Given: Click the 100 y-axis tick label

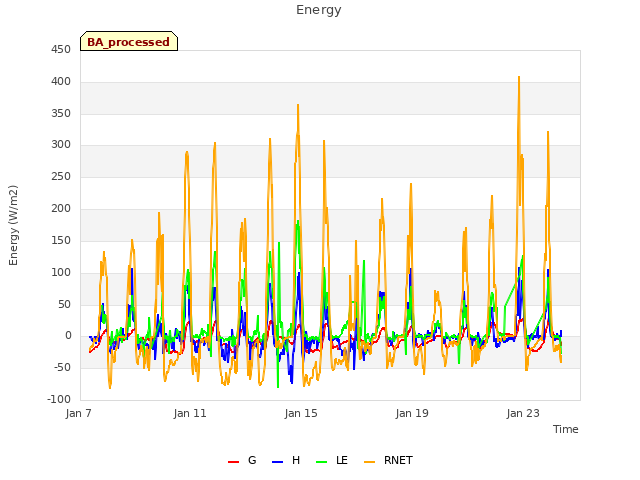Looking at the screenshot, I should [61, 272].
